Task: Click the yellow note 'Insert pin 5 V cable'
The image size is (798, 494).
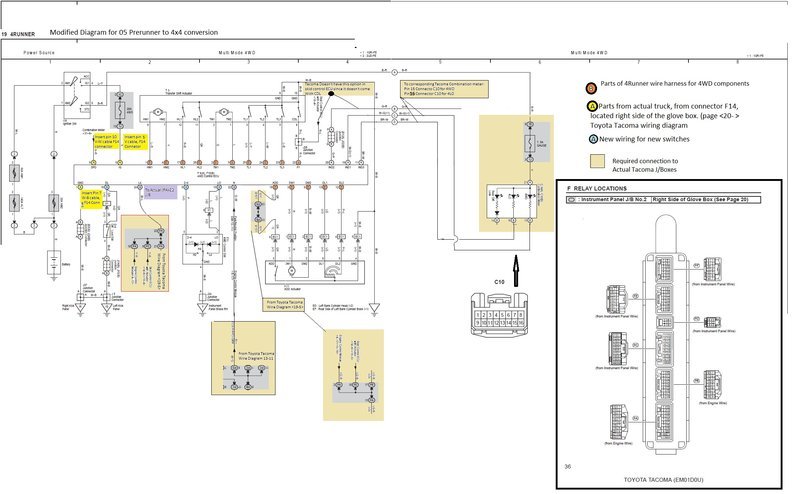Action: (x=135, y=142)
